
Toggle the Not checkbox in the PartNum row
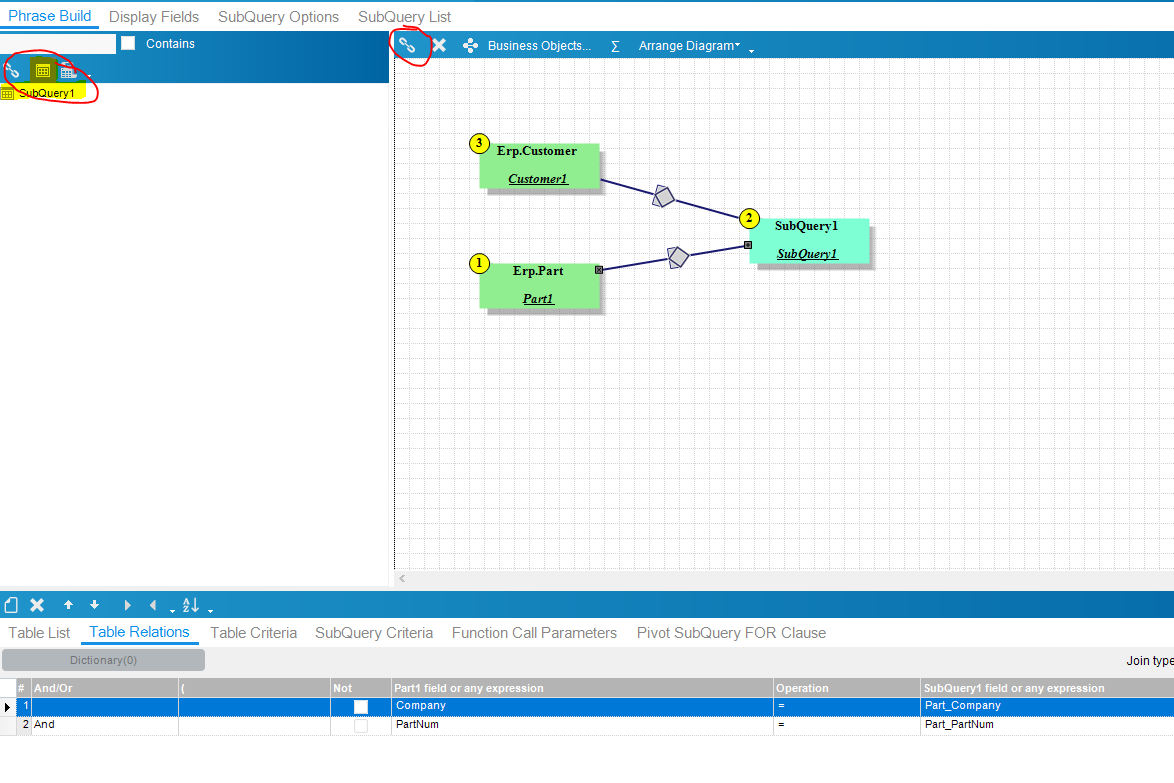(361, 725)
